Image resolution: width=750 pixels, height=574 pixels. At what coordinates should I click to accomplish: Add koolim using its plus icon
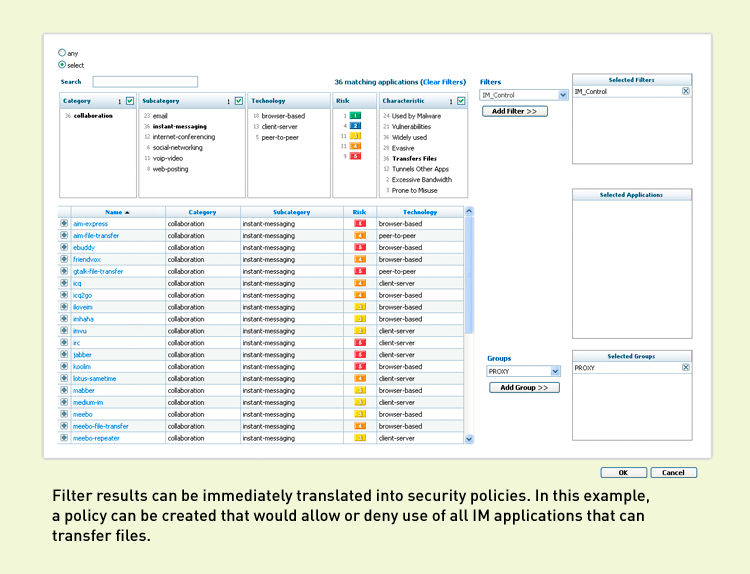[x=64, y=366]
